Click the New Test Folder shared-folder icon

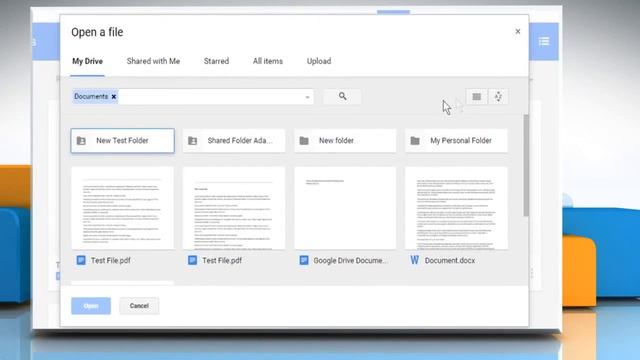pos(81,141)
